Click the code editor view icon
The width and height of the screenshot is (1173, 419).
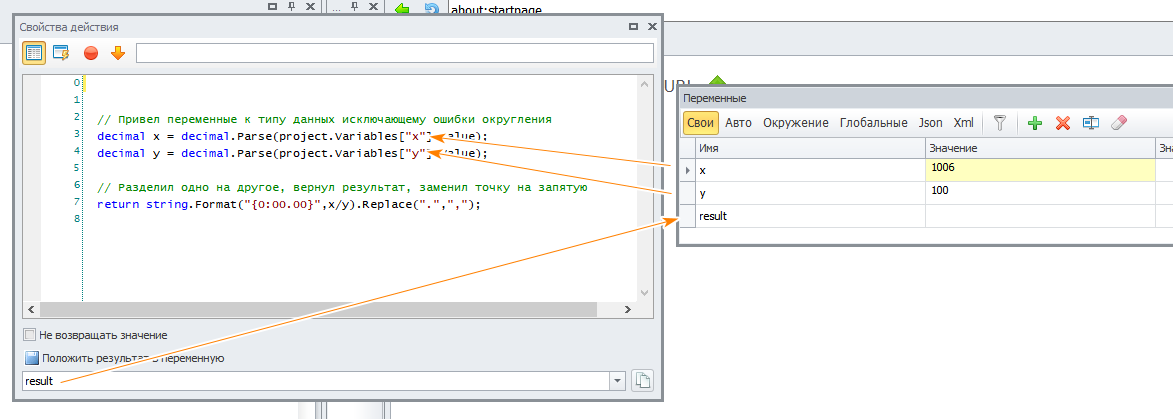[34, 53]
